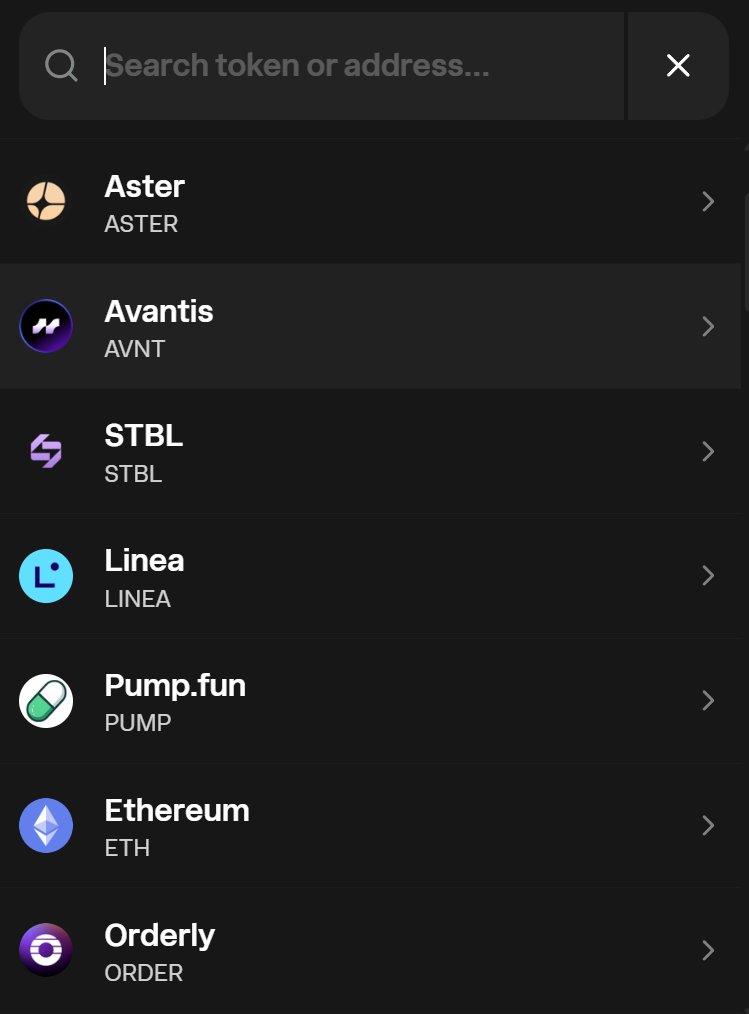Choose the LINEA ticker symbol text
The width and height of the screenshot is (749, 1014).
(137, 599)
